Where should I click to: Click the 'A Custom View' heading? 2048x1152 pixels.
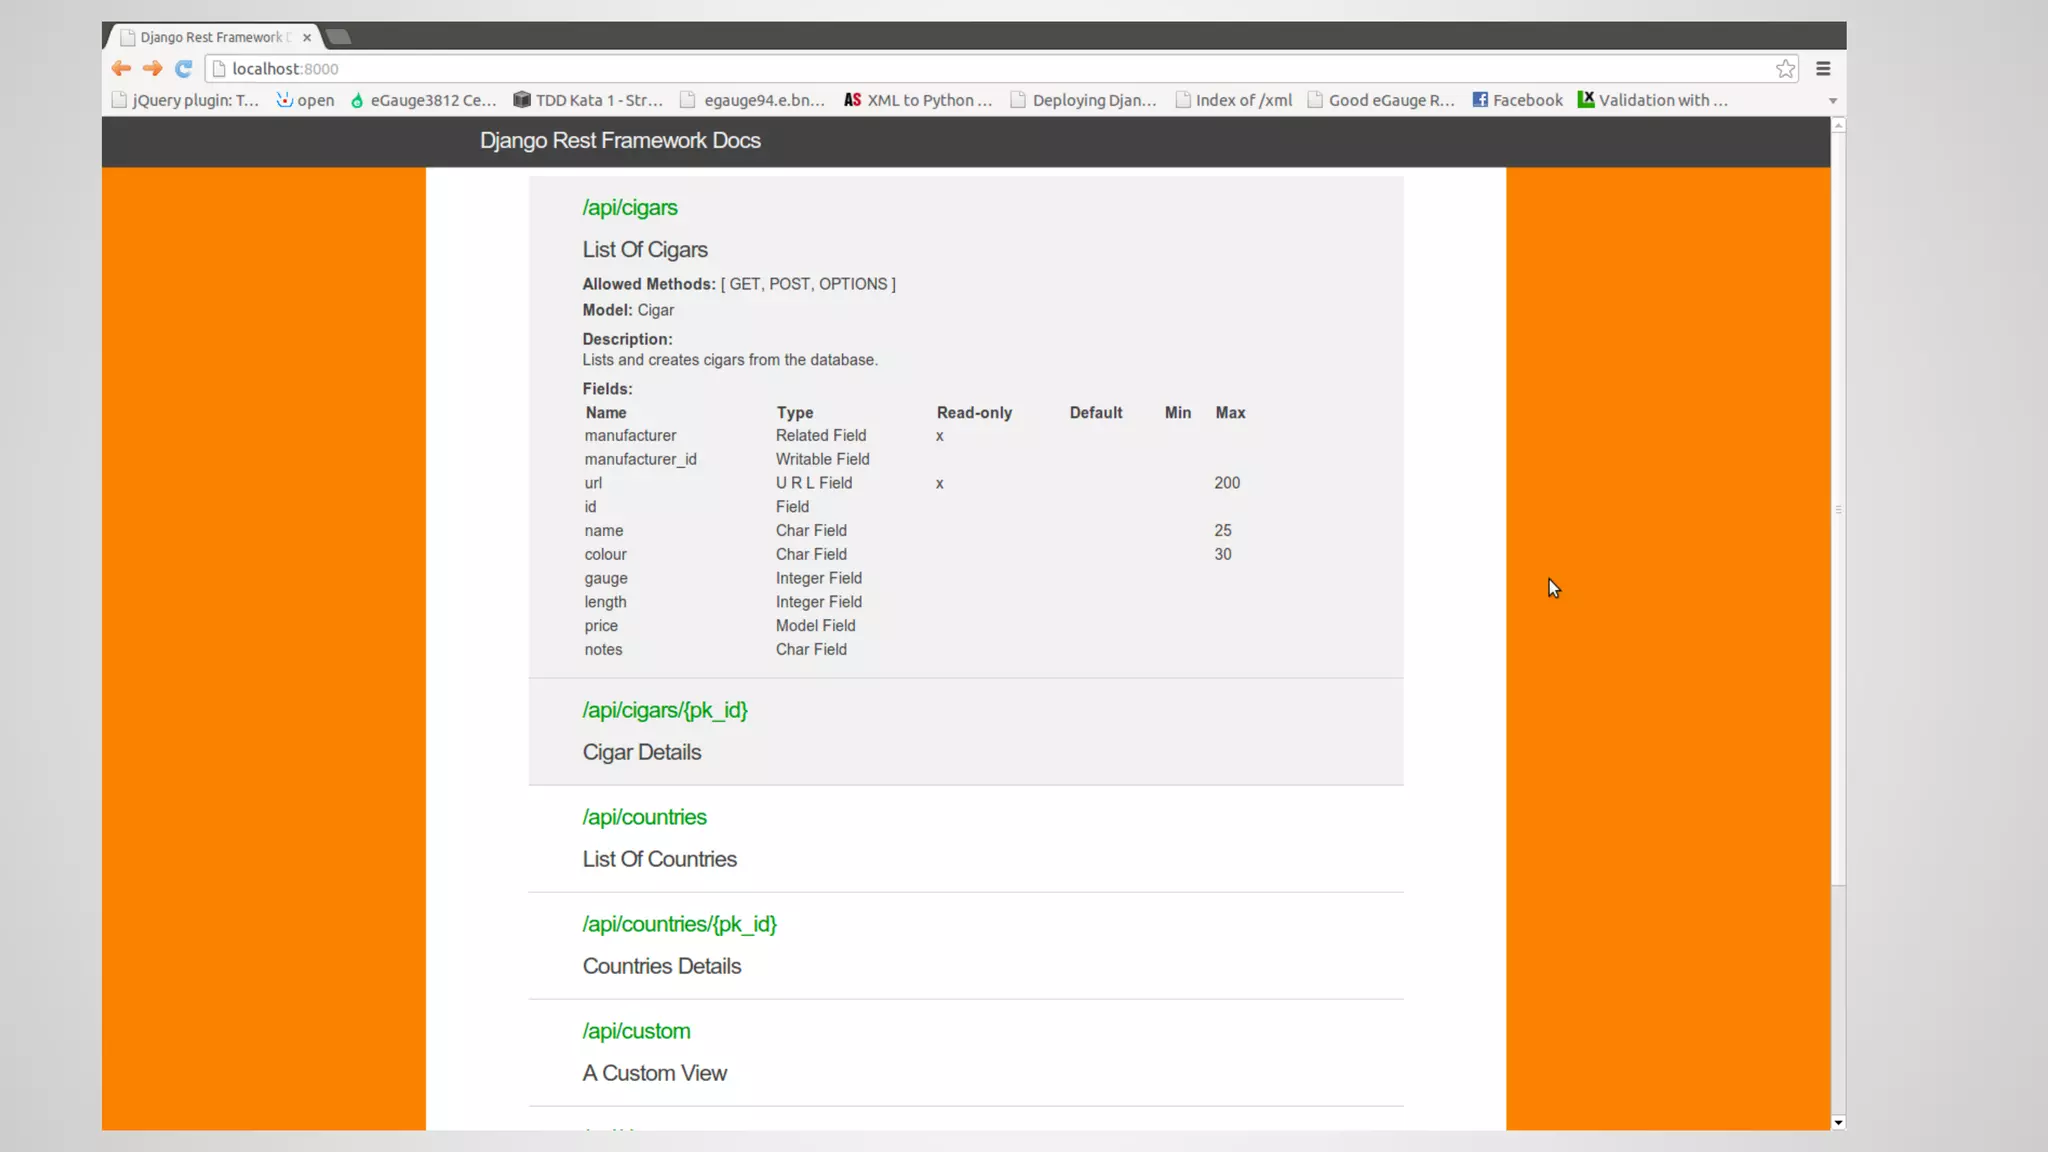point(655,1073)
